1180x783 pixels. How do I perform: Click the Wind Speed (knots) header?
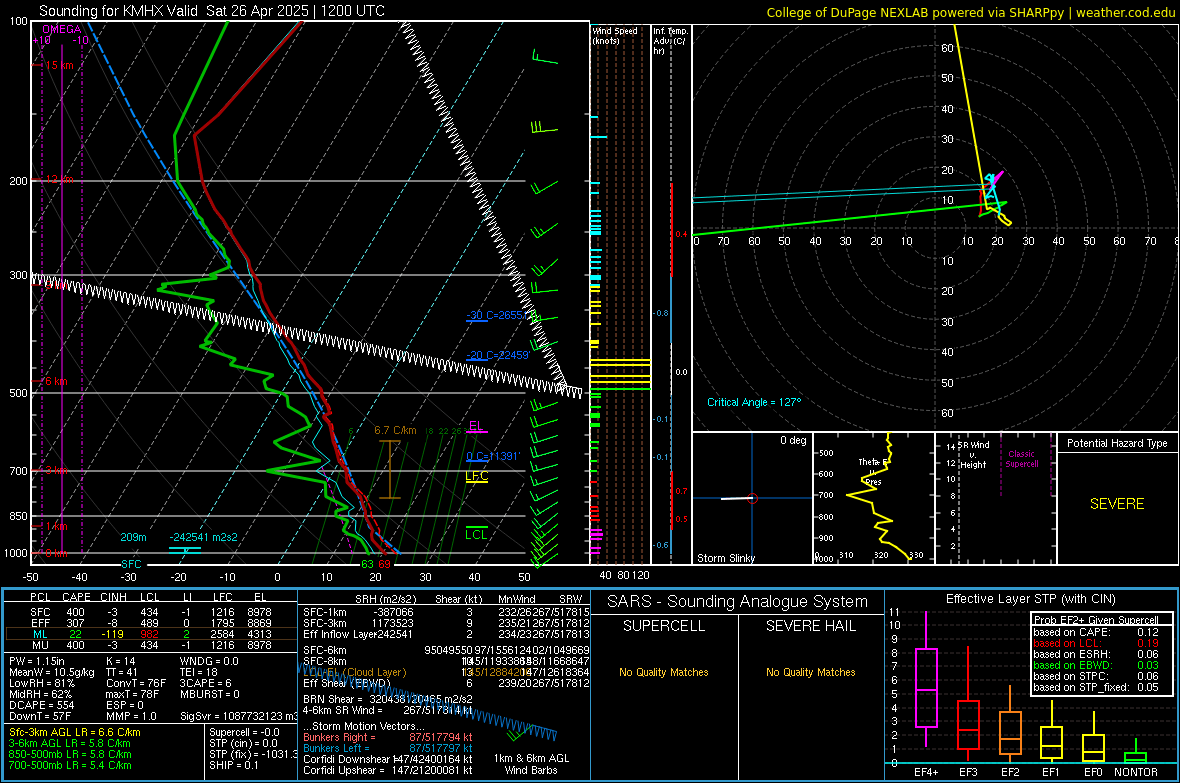click(615, 35)
